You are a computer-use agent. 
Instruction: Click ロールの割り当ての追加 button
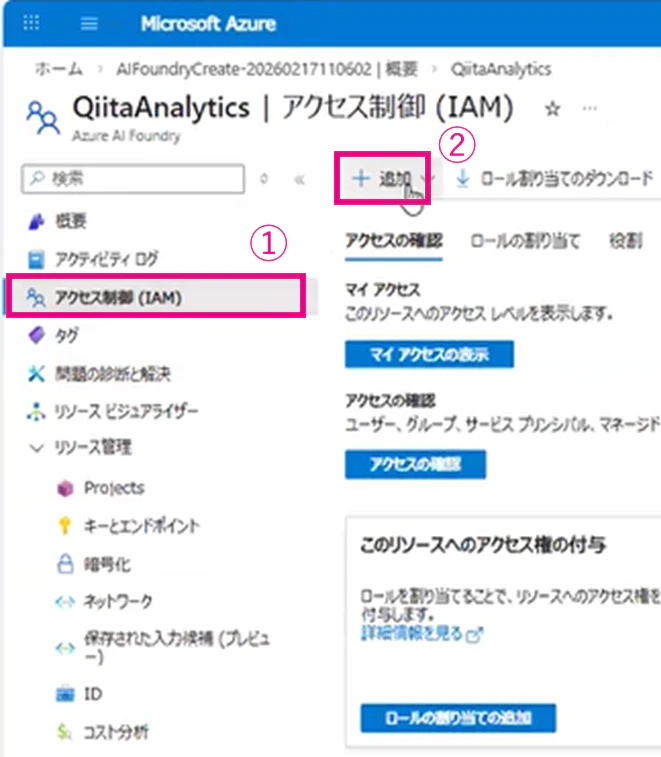pos(458,718)
